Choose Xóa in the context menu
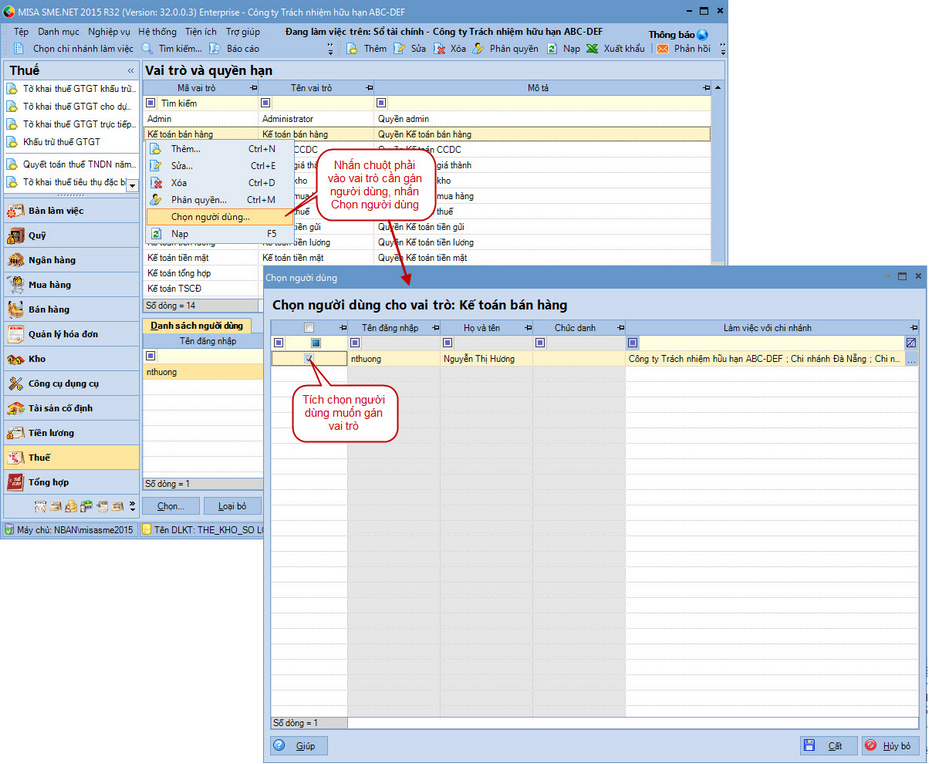 219,182
